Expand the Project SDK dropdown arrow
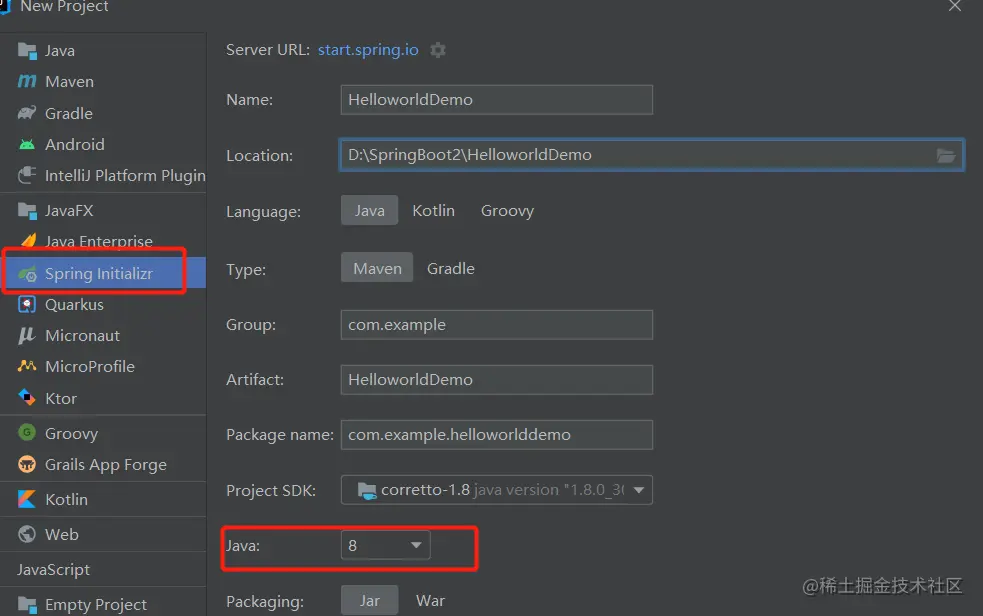983x616 pixels. click(638, 490)
